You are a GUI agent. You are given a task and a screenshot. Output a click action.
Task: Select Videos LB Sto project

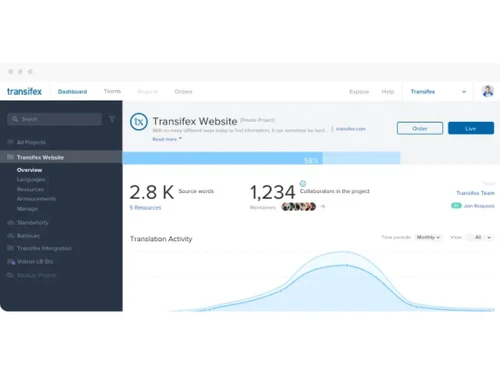[x=35, y=261]
